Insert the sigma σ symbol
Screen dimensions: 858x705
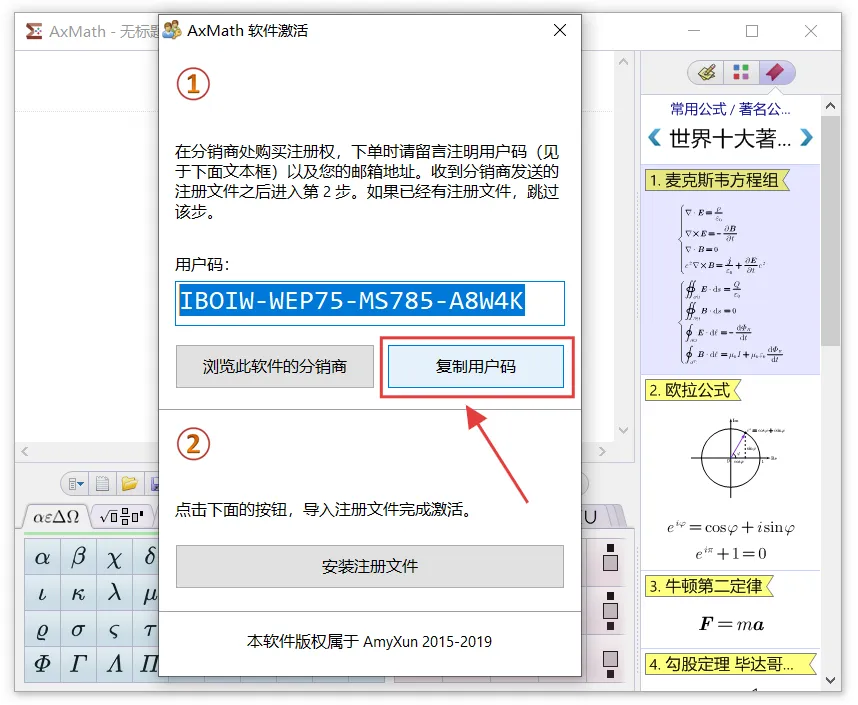click(78, 629)
